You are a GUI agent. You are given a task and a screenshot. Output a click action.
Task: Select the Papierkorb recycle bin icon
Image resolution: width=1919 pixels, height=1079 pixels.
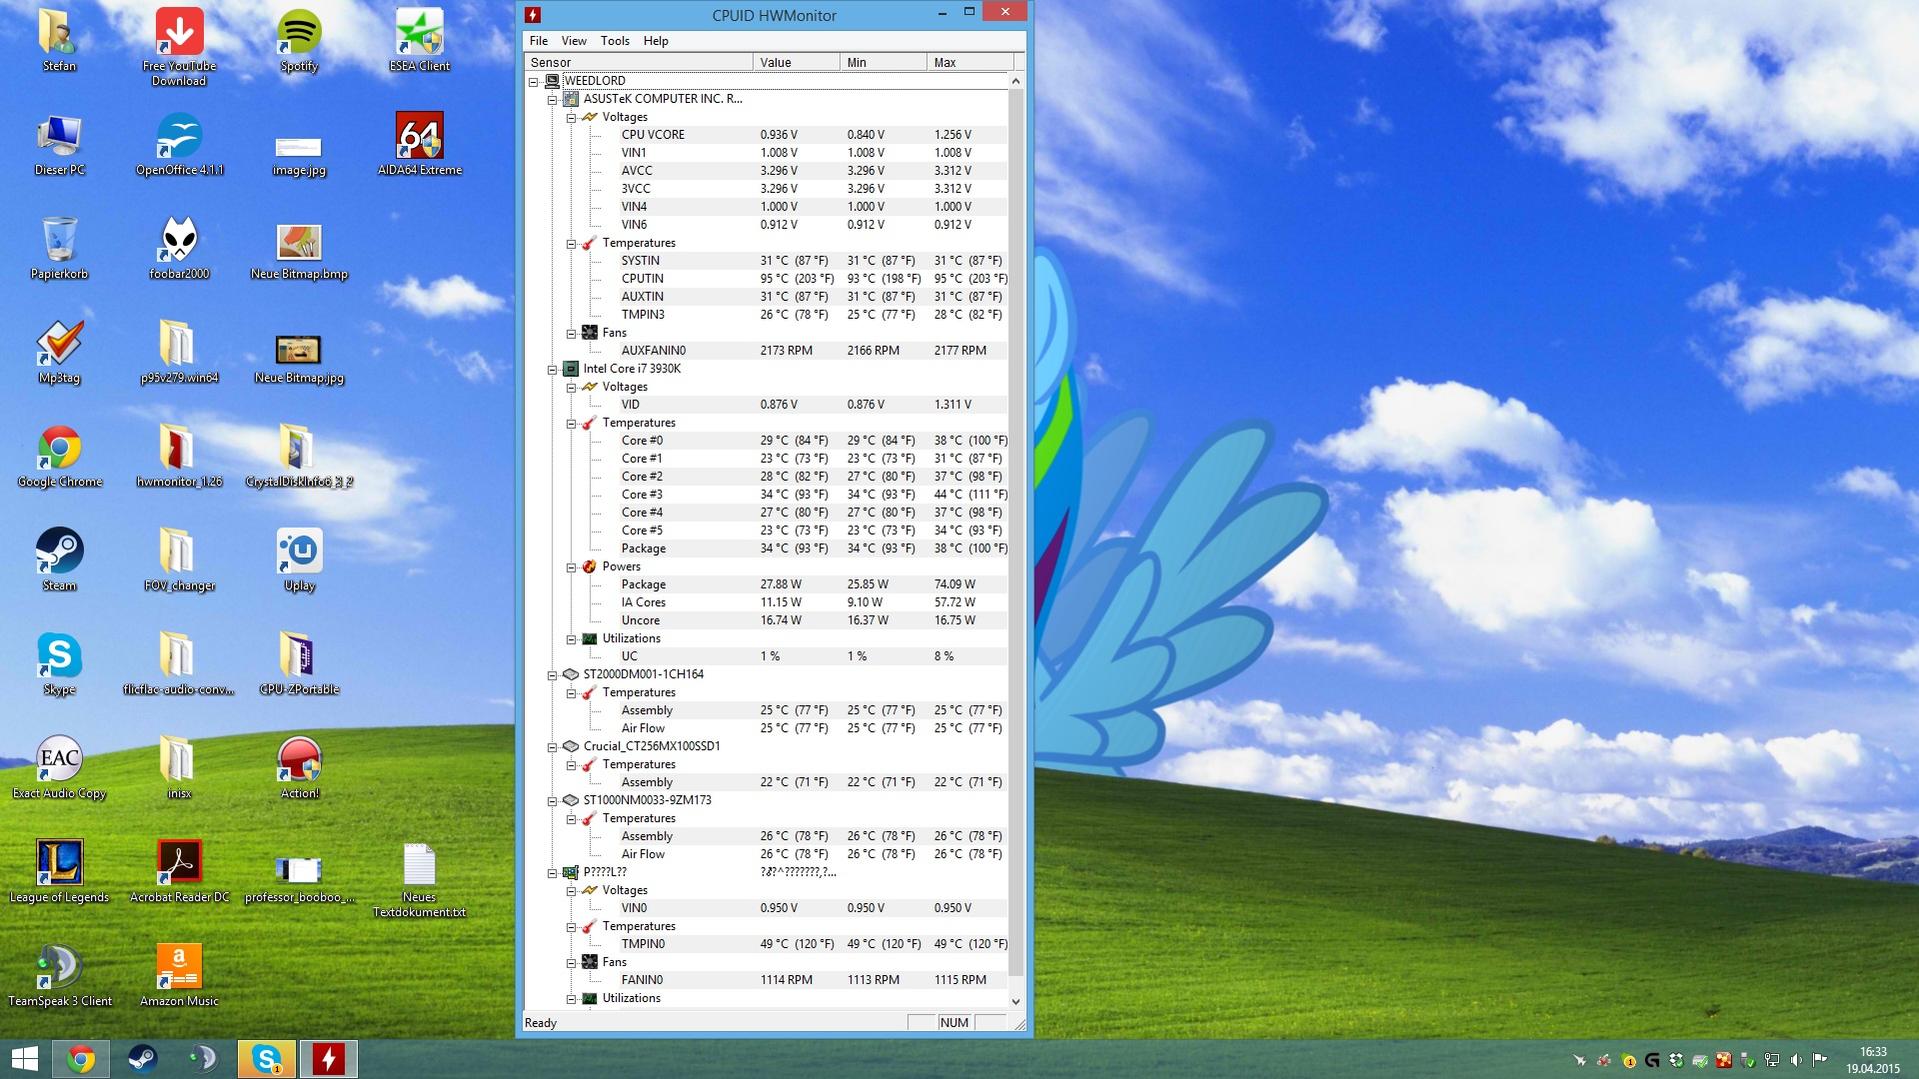[59, 249]
